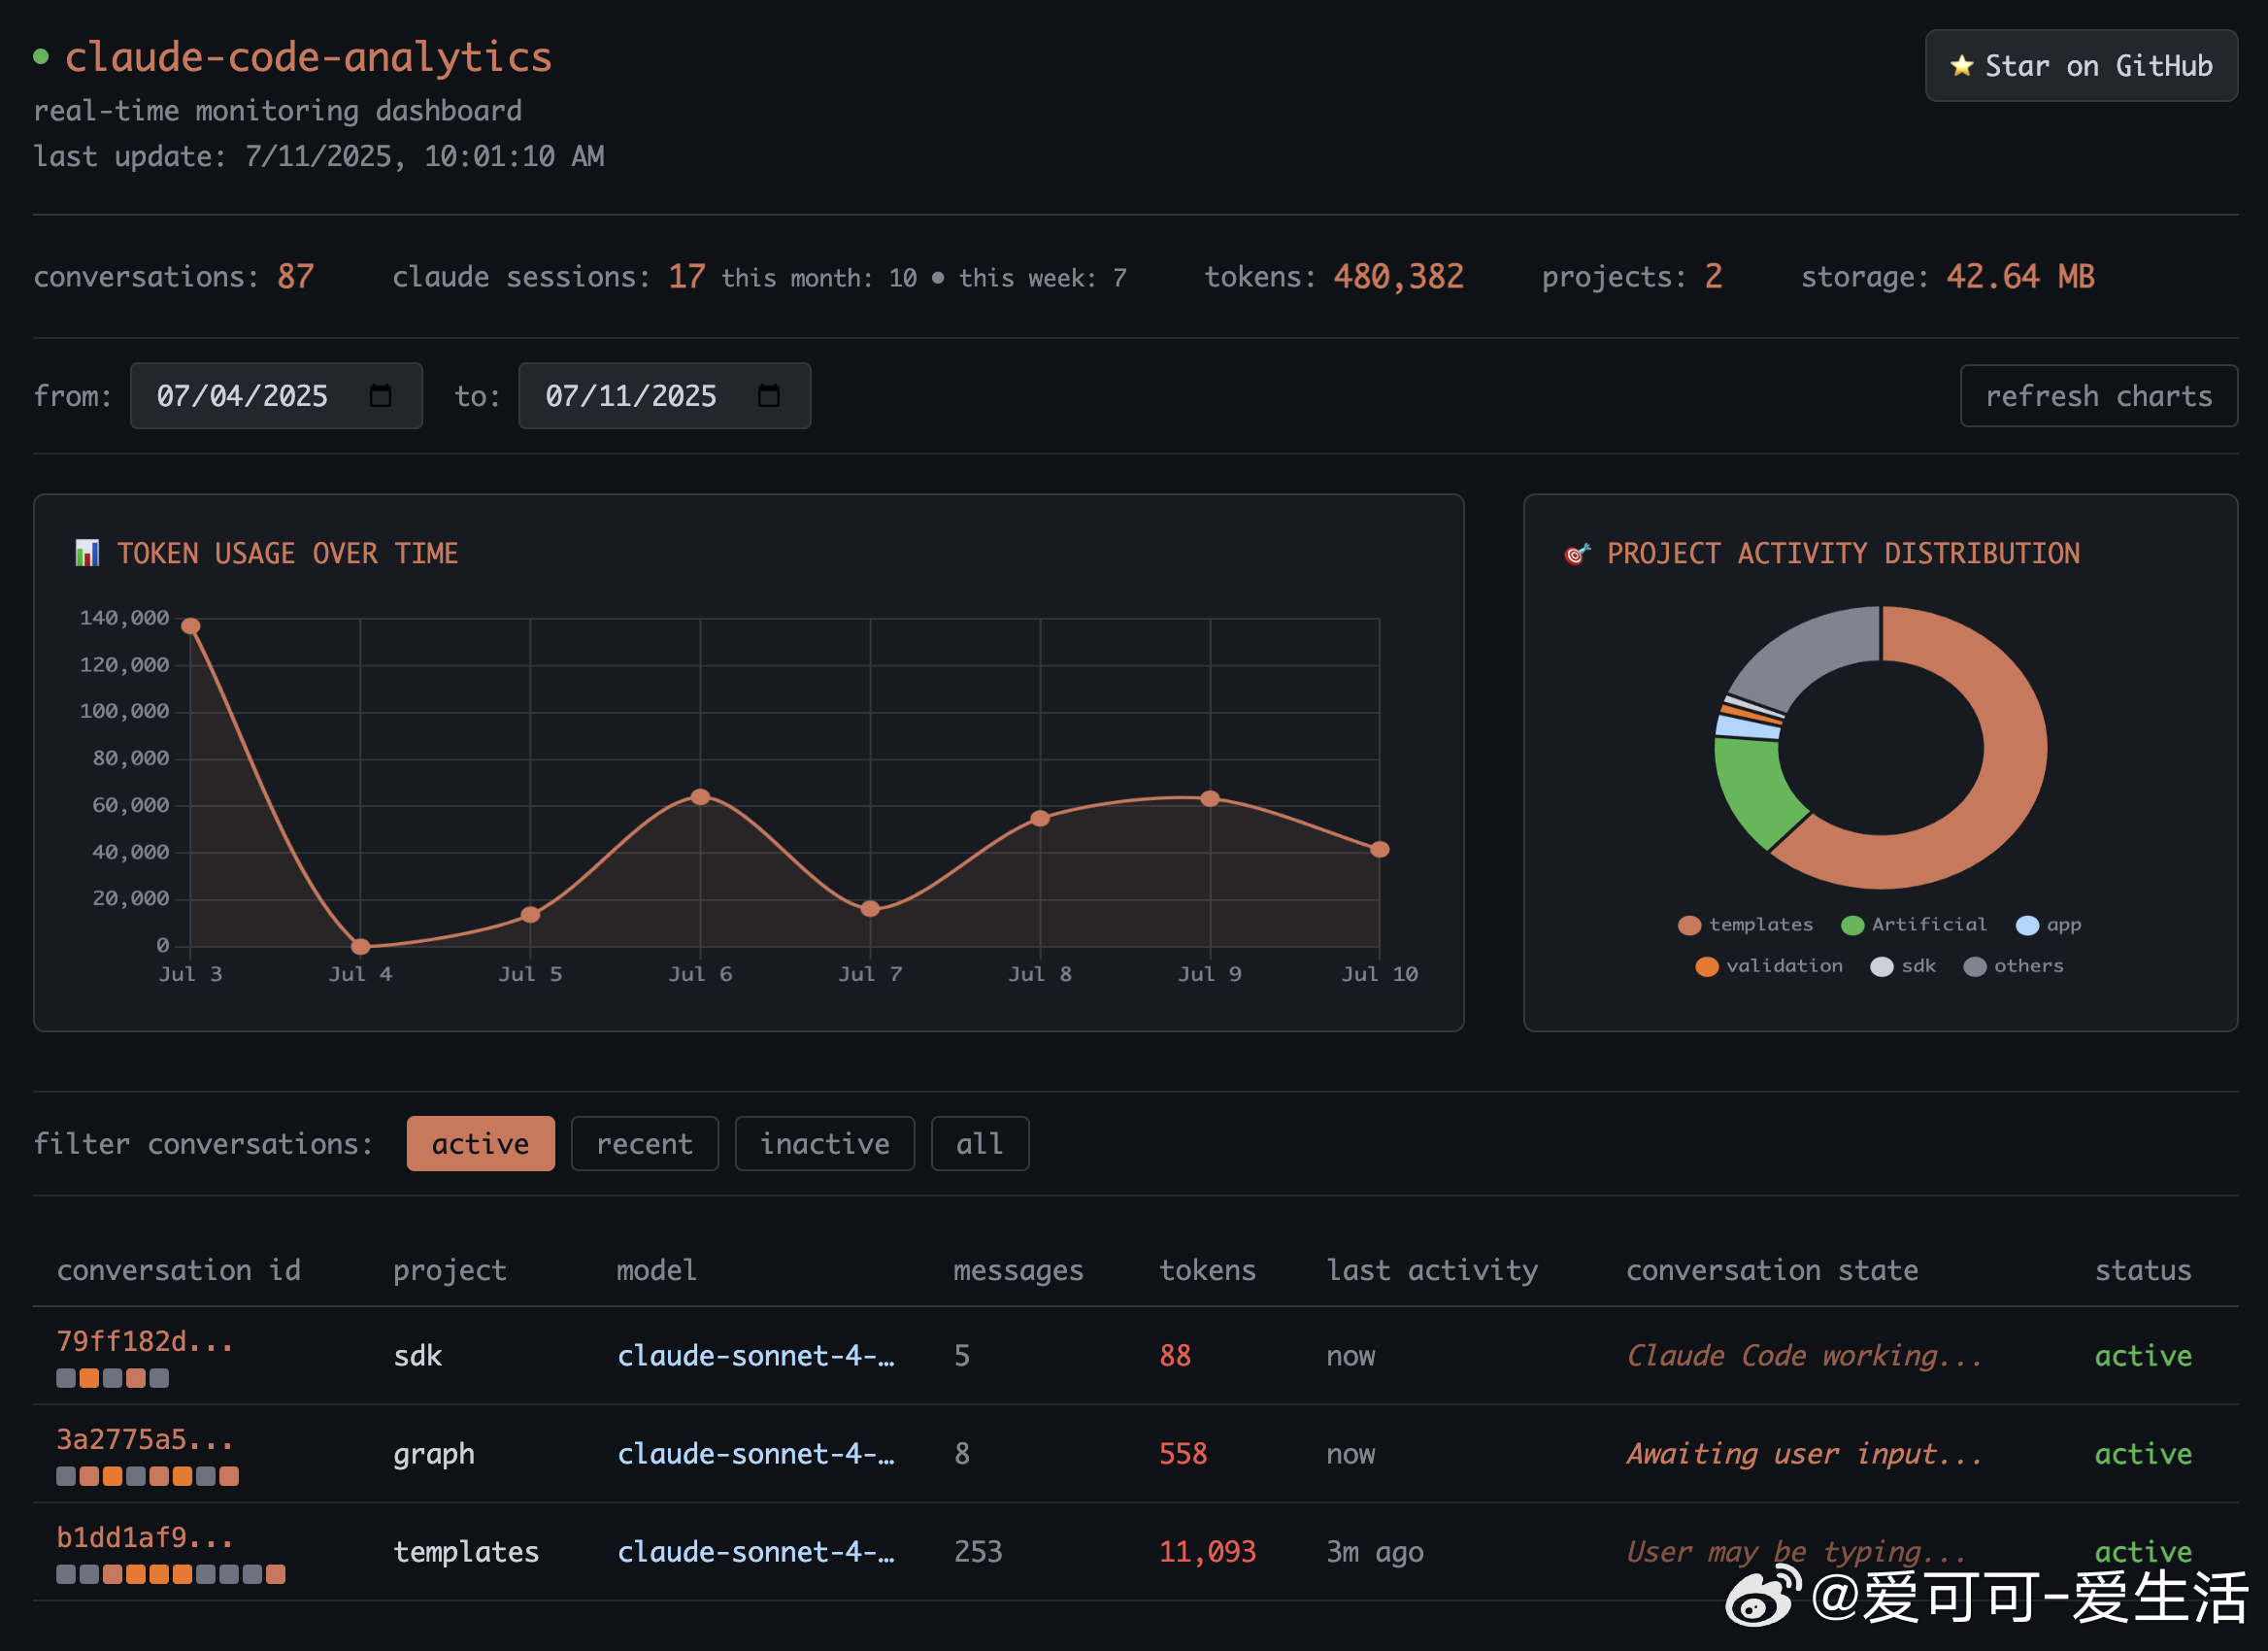The height and width of the screenshot is (1651, 2268).
Task: Click the message blocks strip under 79ff182d
Action: [112, 1378]
